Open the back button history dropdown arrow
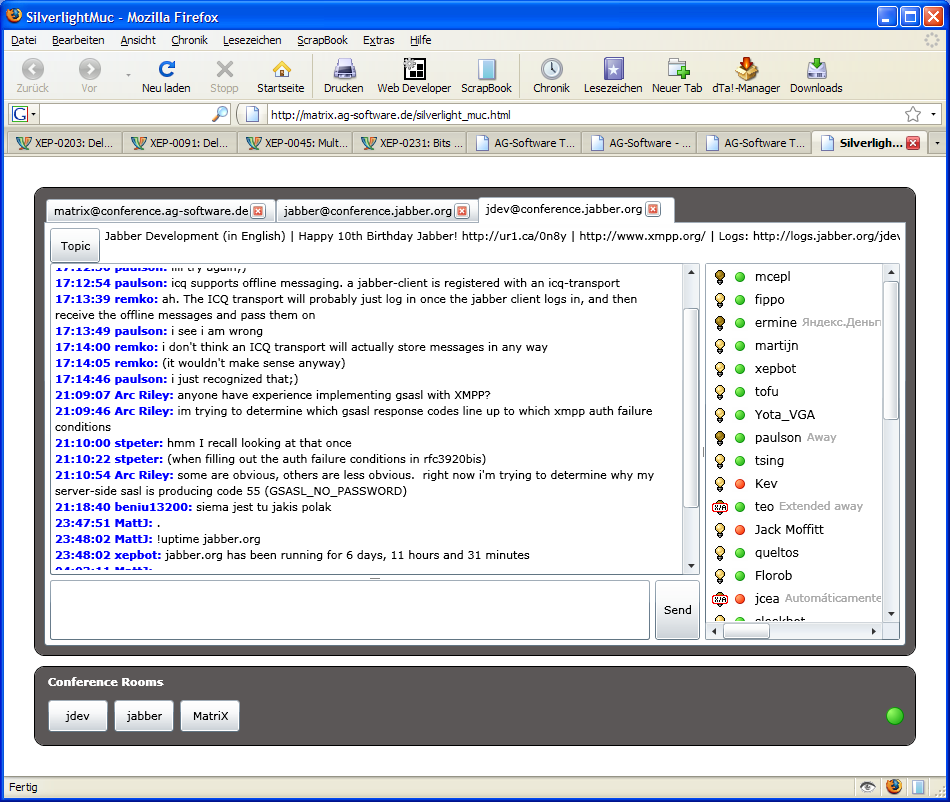Screen dimensions: 950x802 point(128,75)
